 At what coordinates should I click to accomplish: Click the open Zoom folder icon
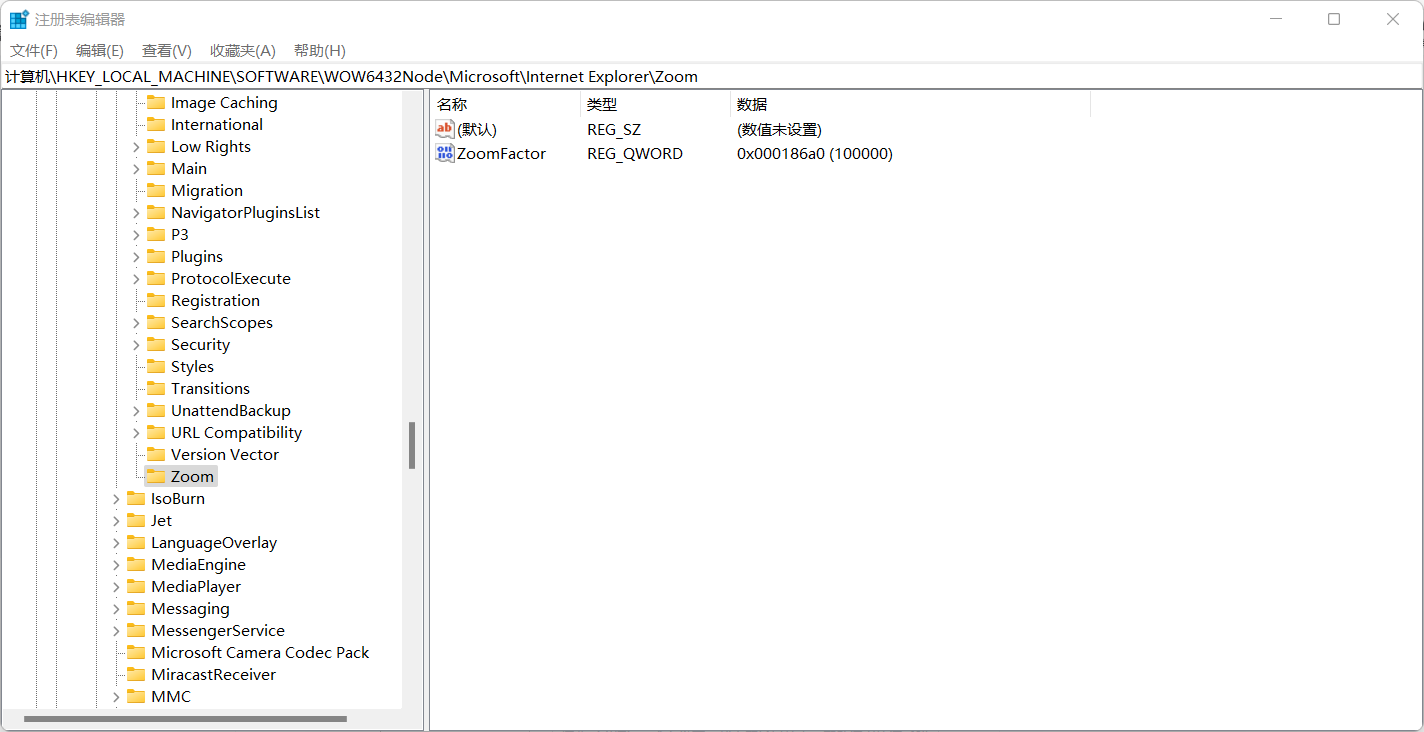(x=156, y=476)
